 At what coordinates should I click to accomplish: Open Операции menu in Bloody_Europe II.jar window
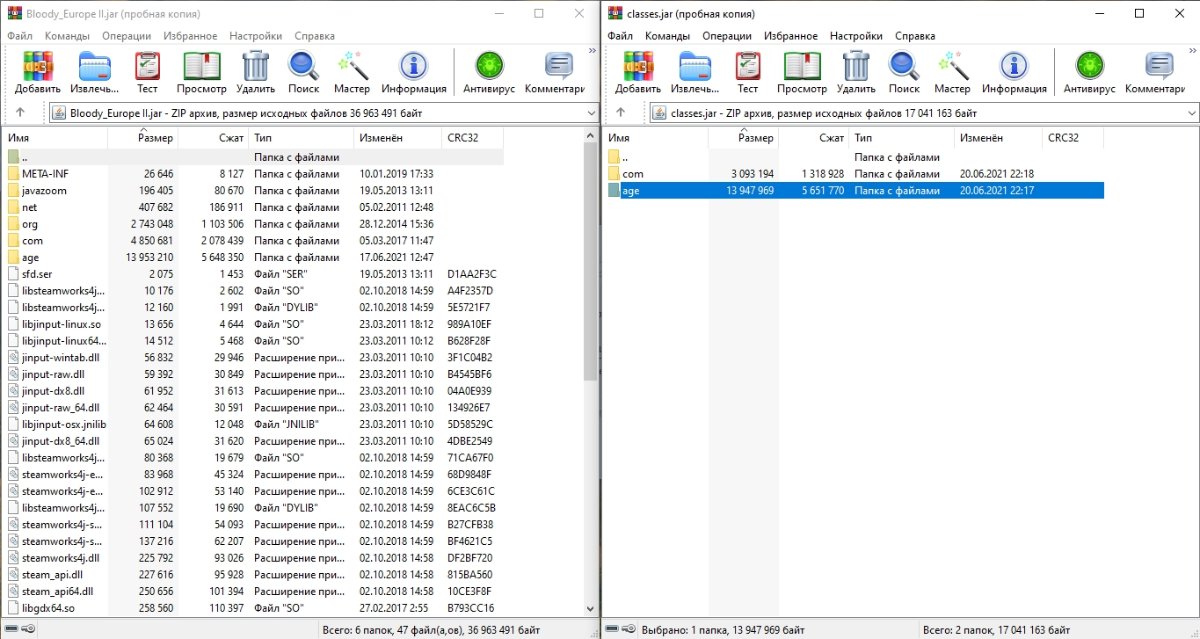click(x=125, y=35)
